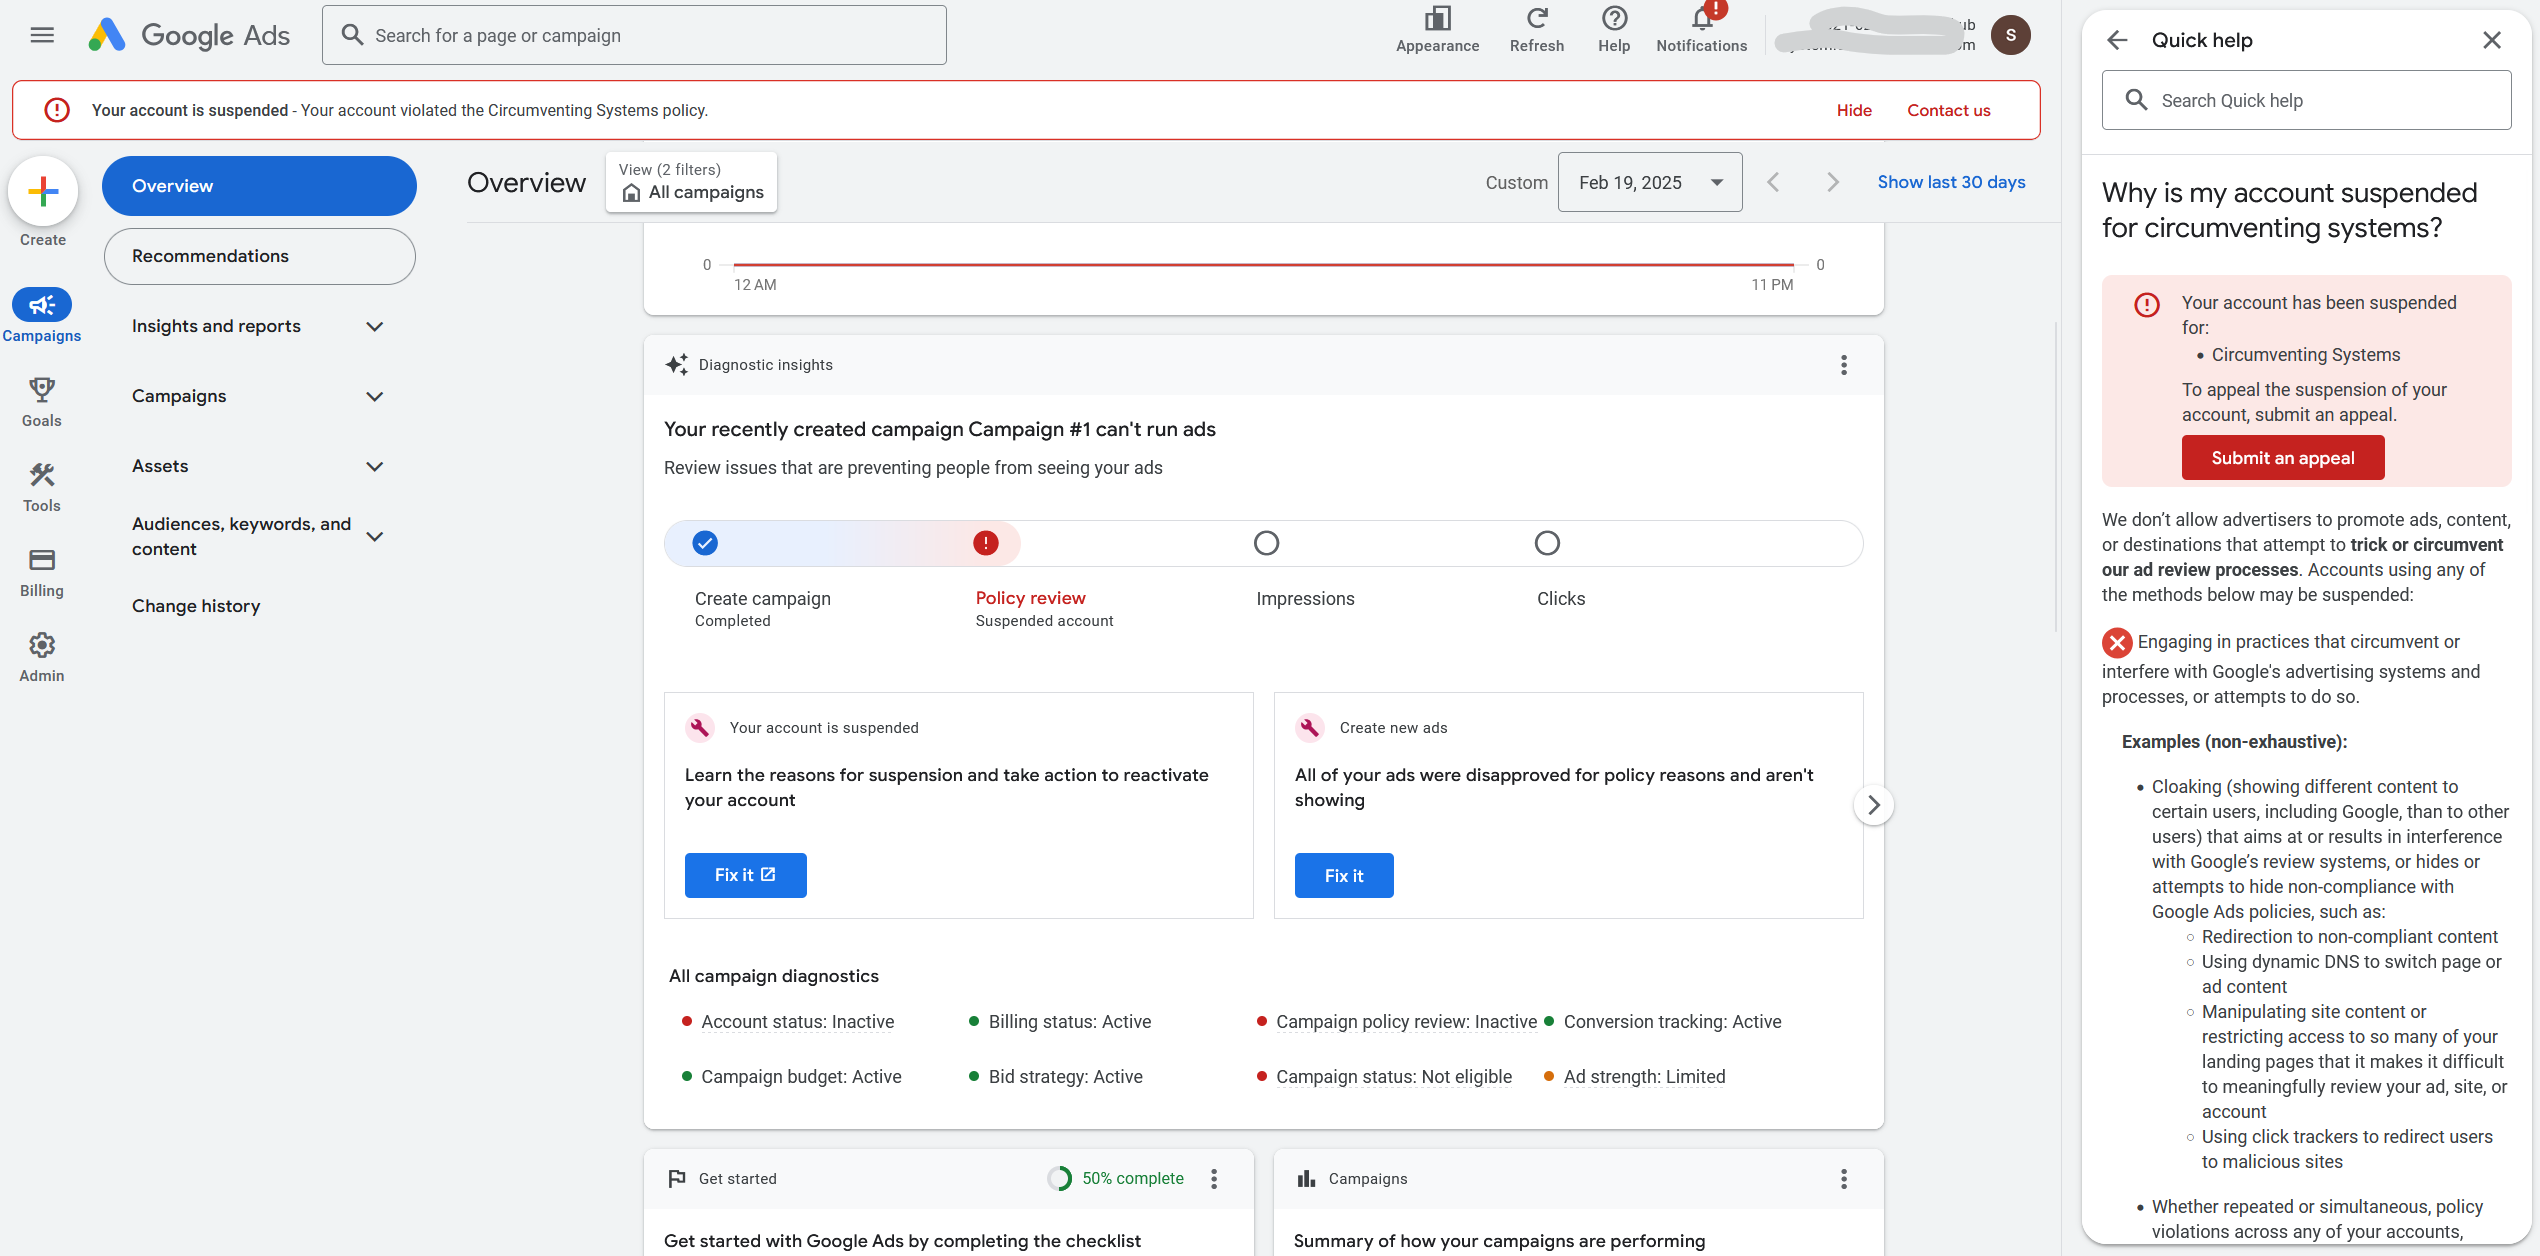Click Fix it for Create new ads

[x=1344, y=875]
